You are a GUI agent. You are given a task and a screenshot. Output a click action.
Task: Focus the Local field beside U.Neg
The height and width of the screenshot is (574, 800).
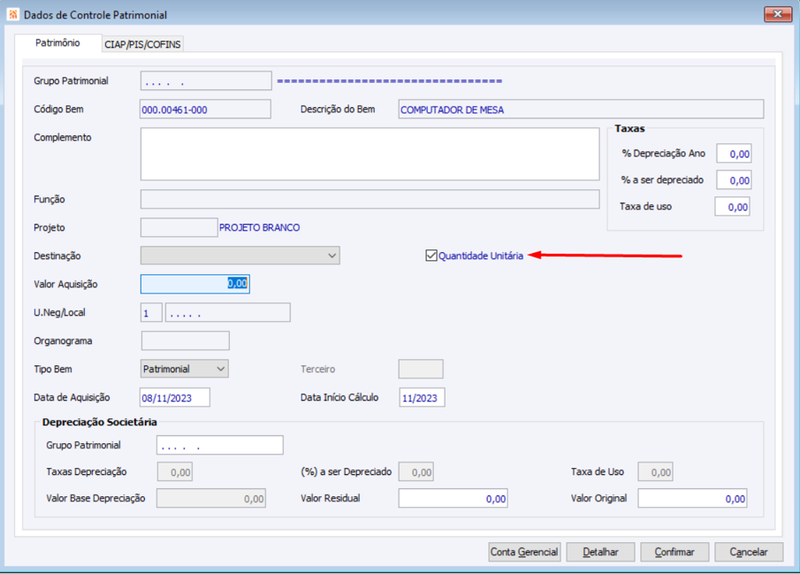[x=228, y=312]
